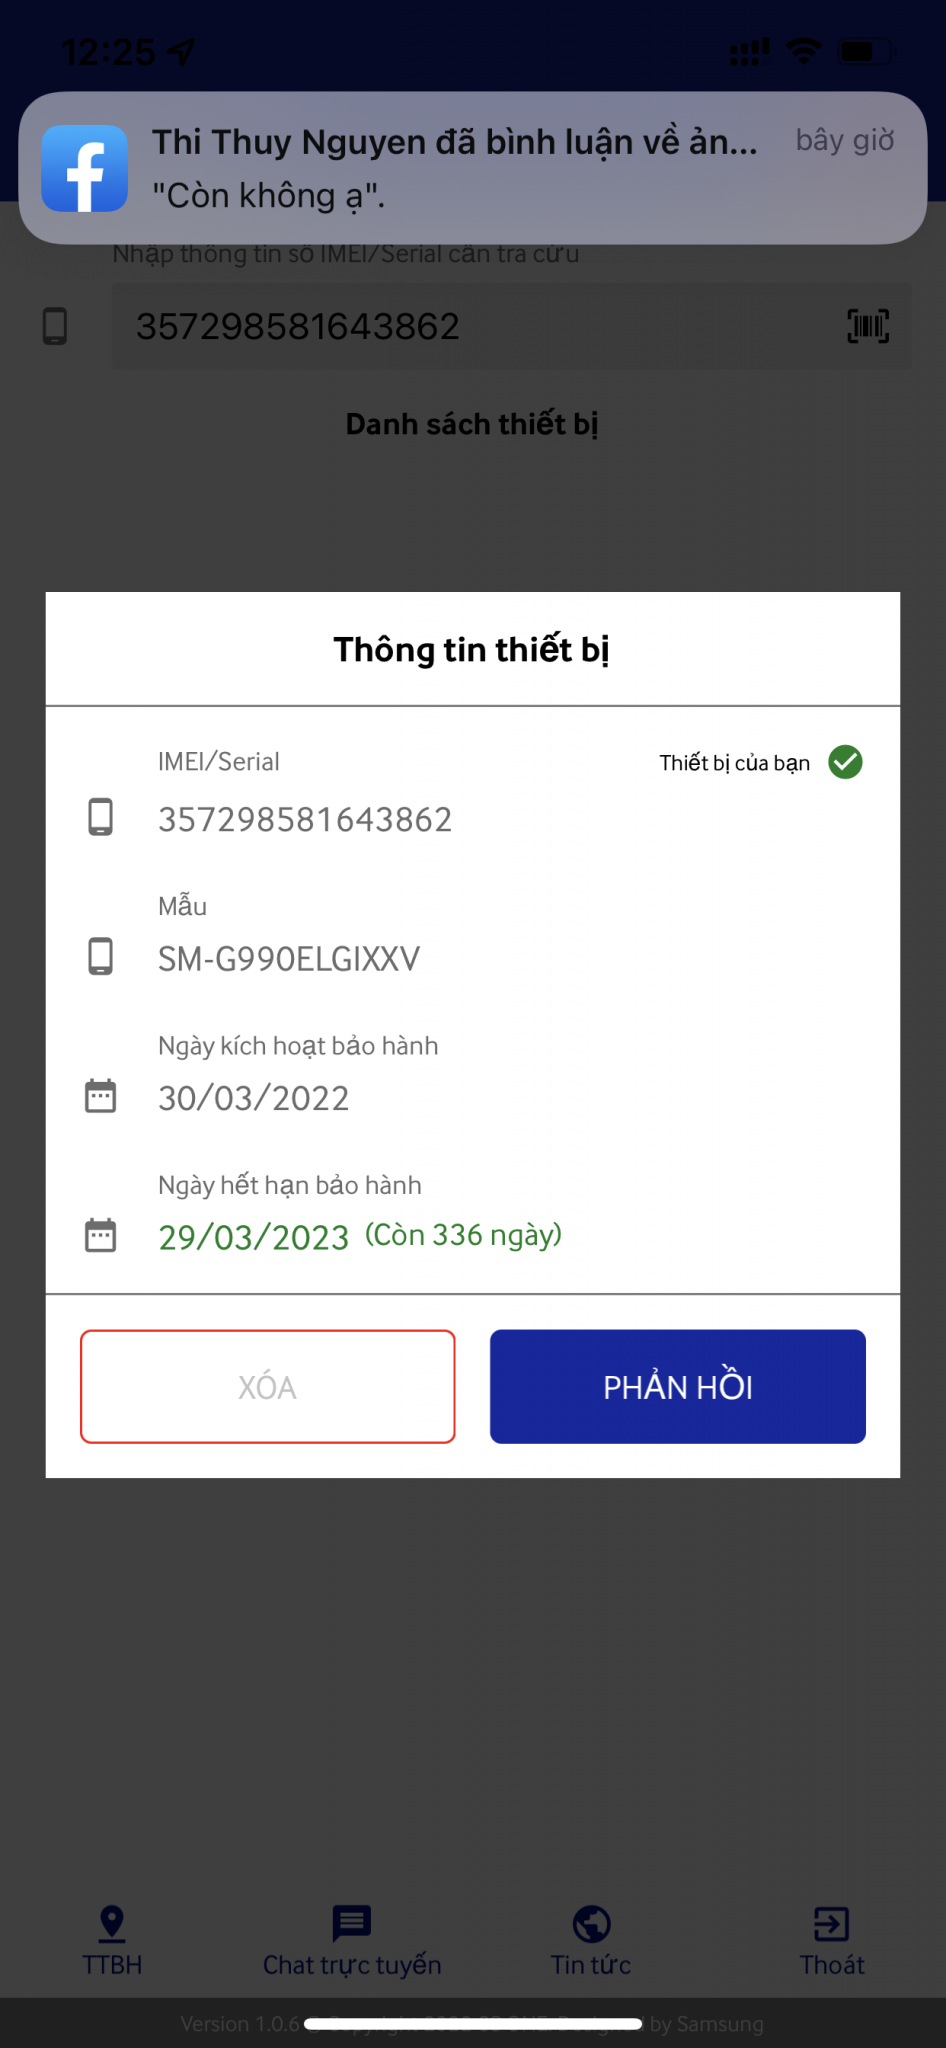Tap the model number SM-G990ELGIXXV
The width and height of the screenshot is (946, 2048).
289,959
